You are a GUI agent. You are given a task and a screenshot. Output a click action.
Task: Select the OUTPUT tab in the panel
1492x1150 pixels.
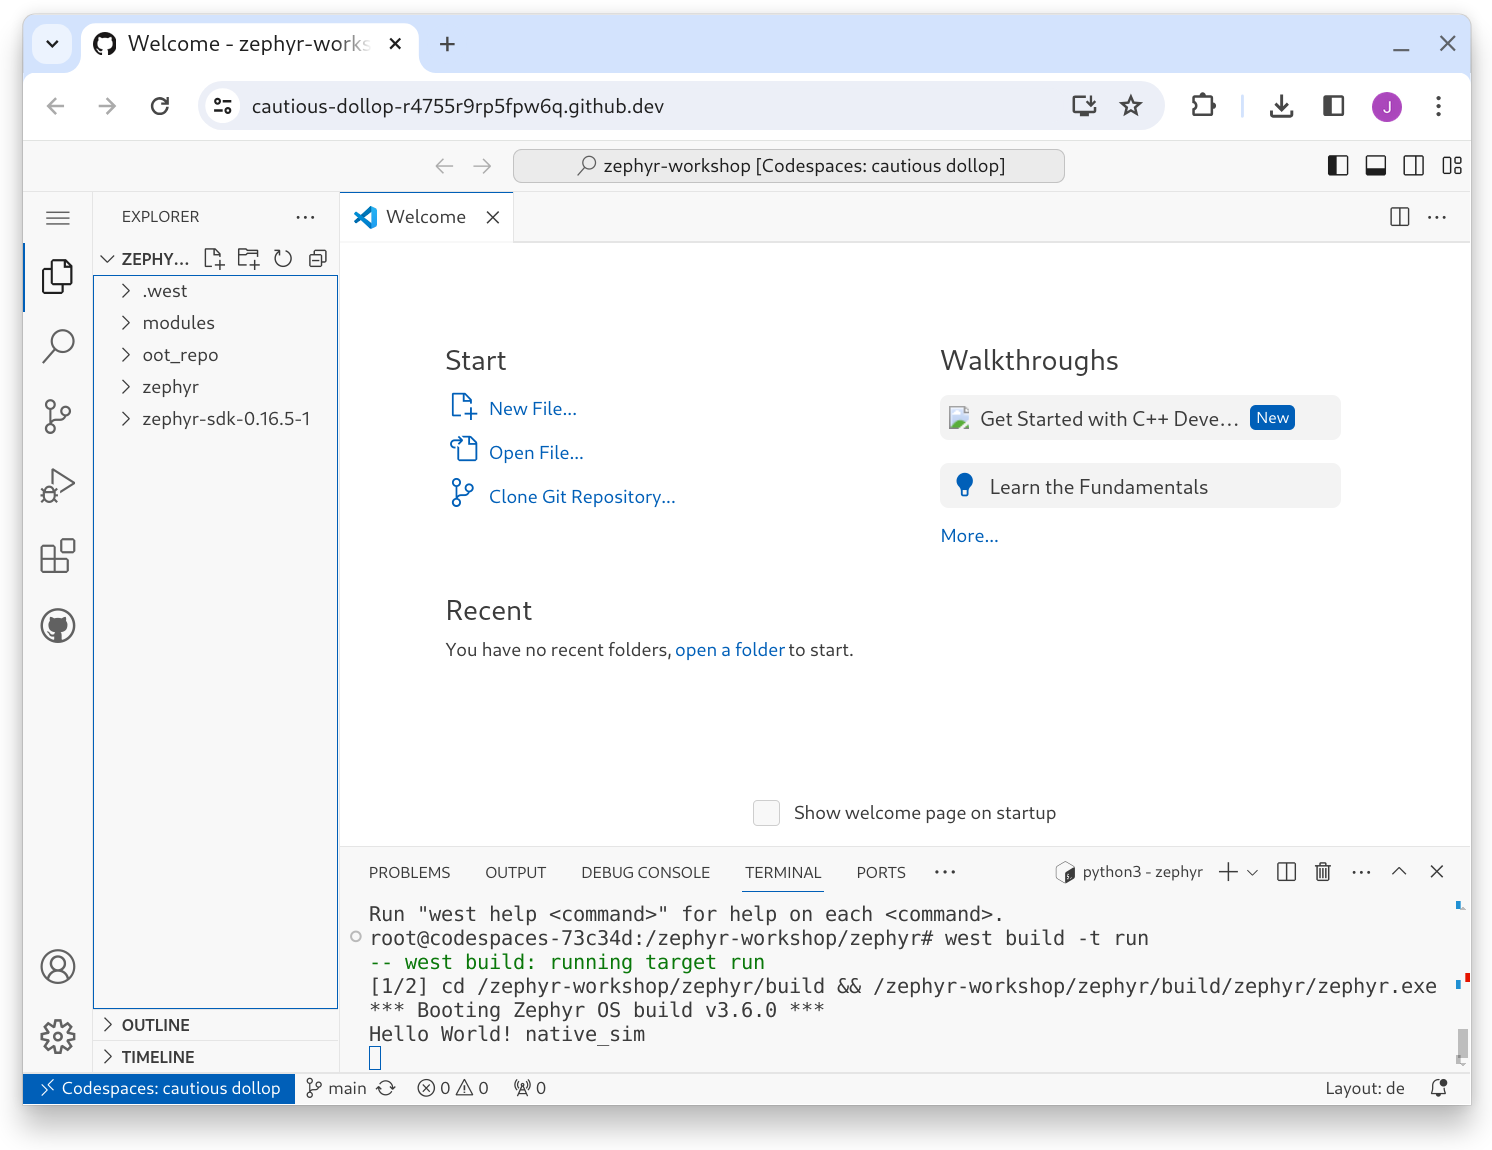tap(515, 872)
